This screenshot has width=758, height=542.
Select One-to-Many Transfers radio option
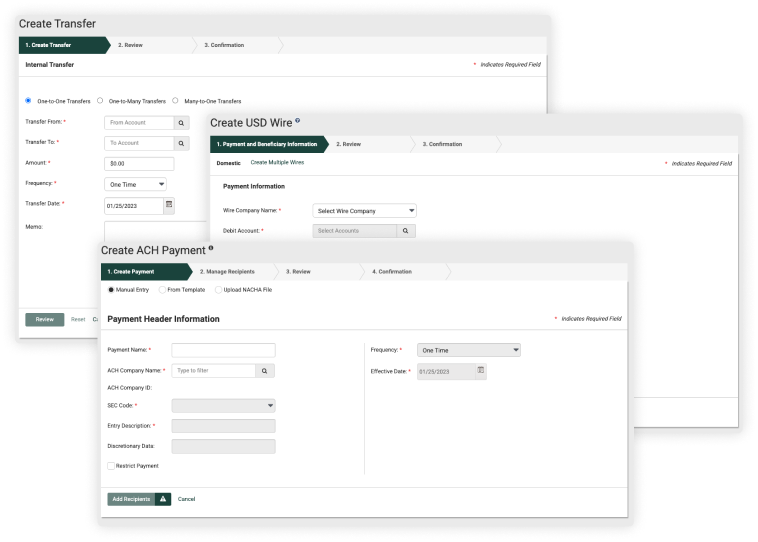[x=100, y=101]
